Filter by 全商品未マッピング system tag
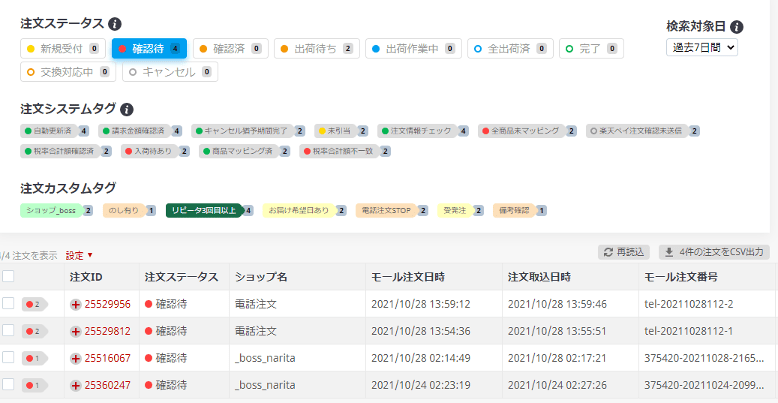 point(524,131)
